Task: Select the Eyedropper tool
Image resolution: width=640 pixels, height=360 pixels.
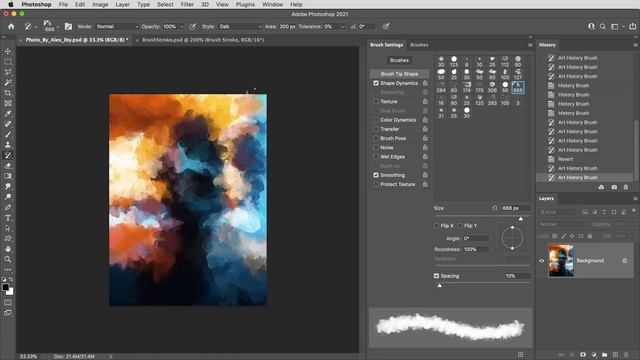Action: (8, 113)
